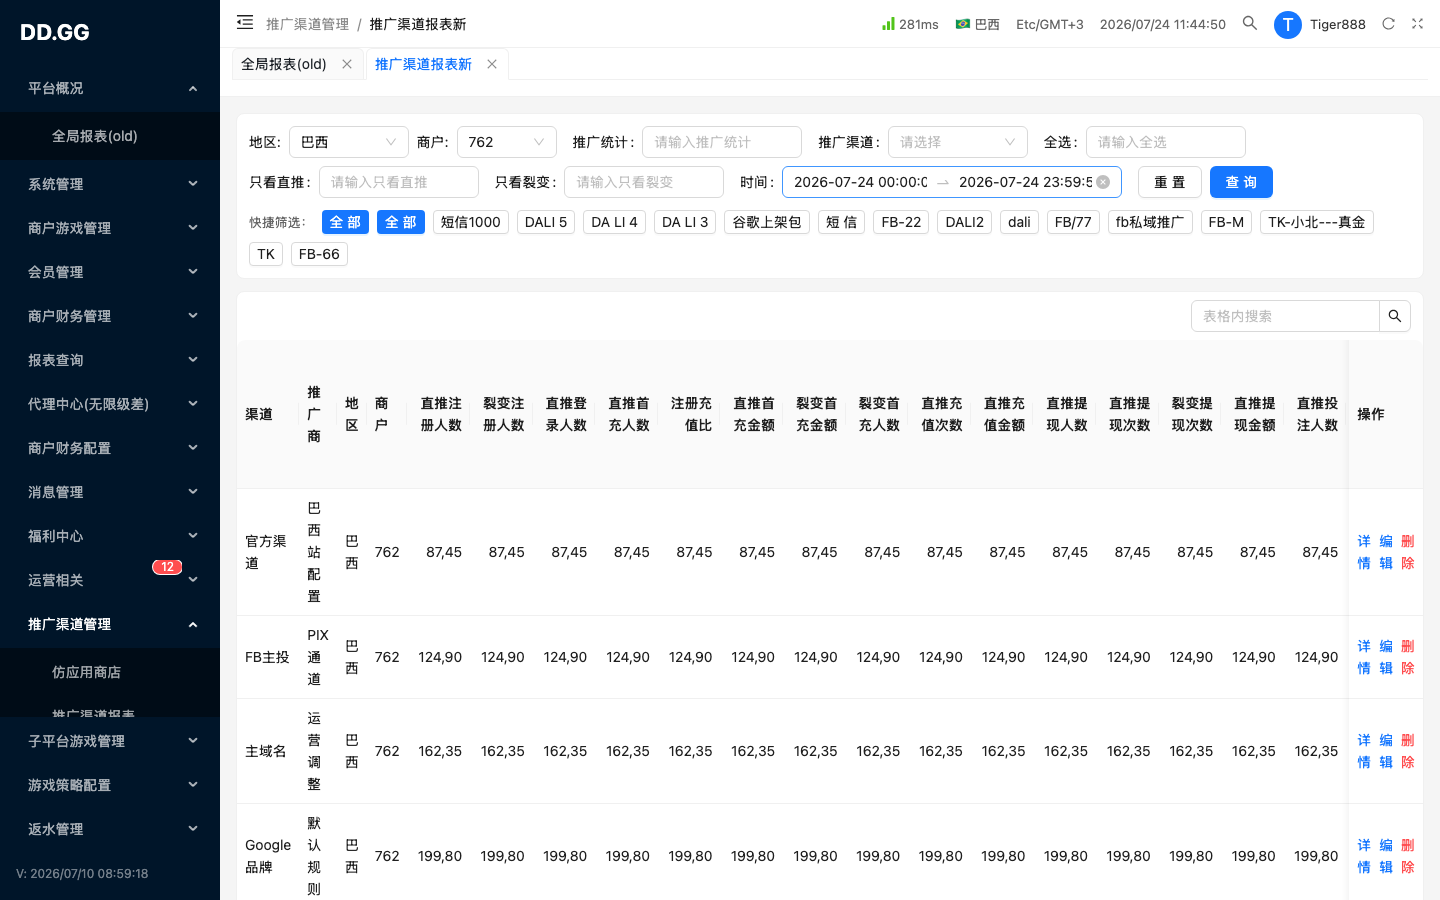1440x900 pixels.
Task: Select the FB/77 quick filter
Action: pyautogui.click(x=1073, y=222)
